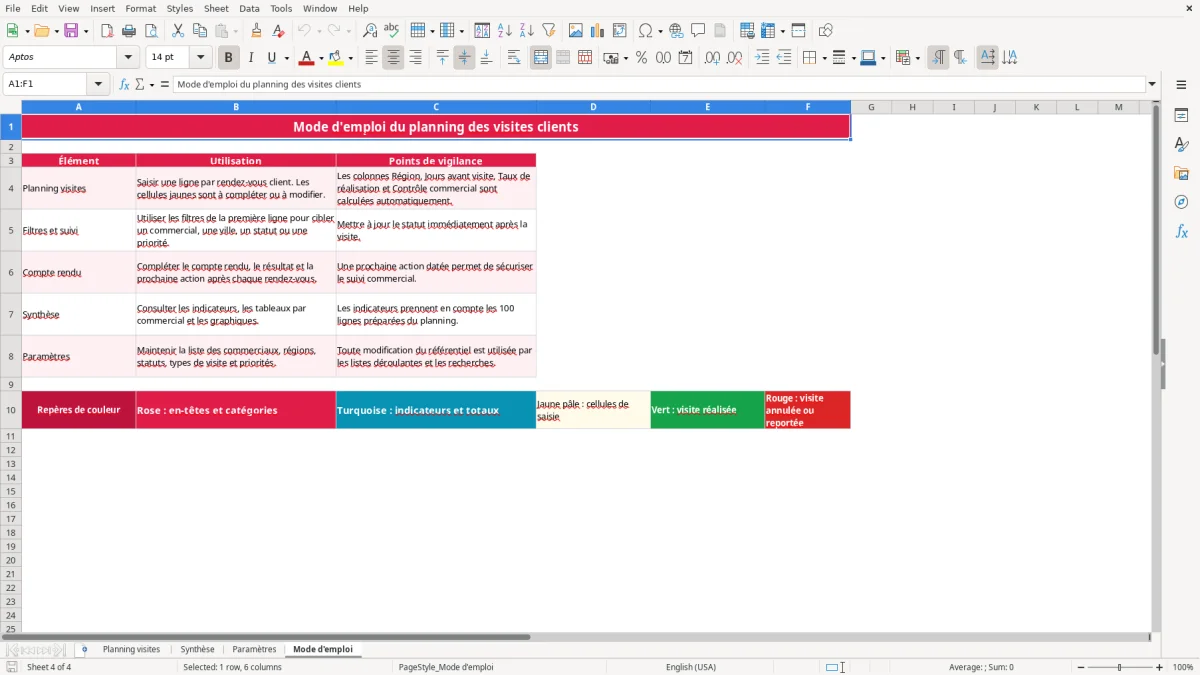1200x675 pixels.
Task: Click the Sidebar Settings hamburger button
Action: point(1181,87)
